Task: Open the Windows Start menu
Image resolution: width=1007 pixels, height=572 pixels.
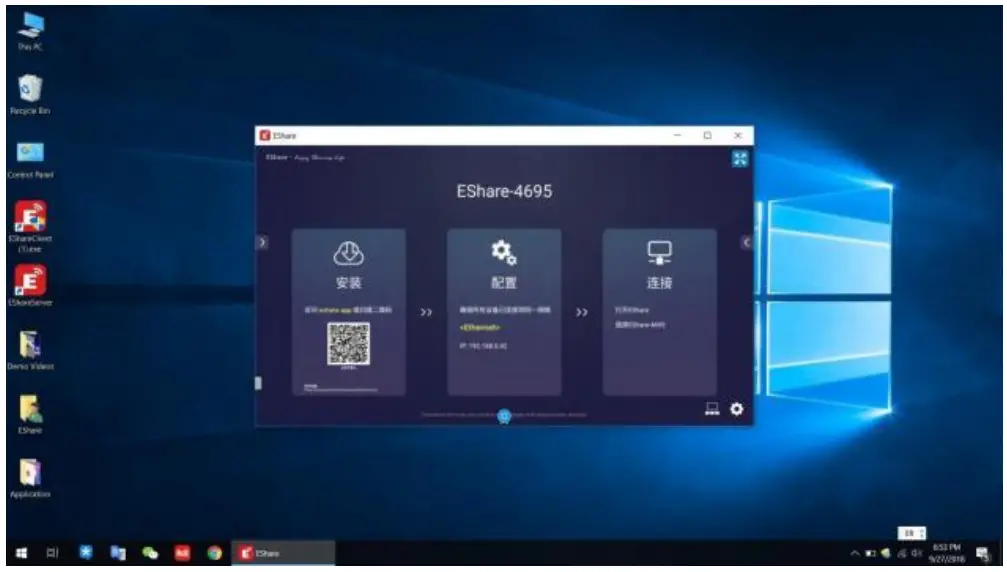Action: coord(21,553)
